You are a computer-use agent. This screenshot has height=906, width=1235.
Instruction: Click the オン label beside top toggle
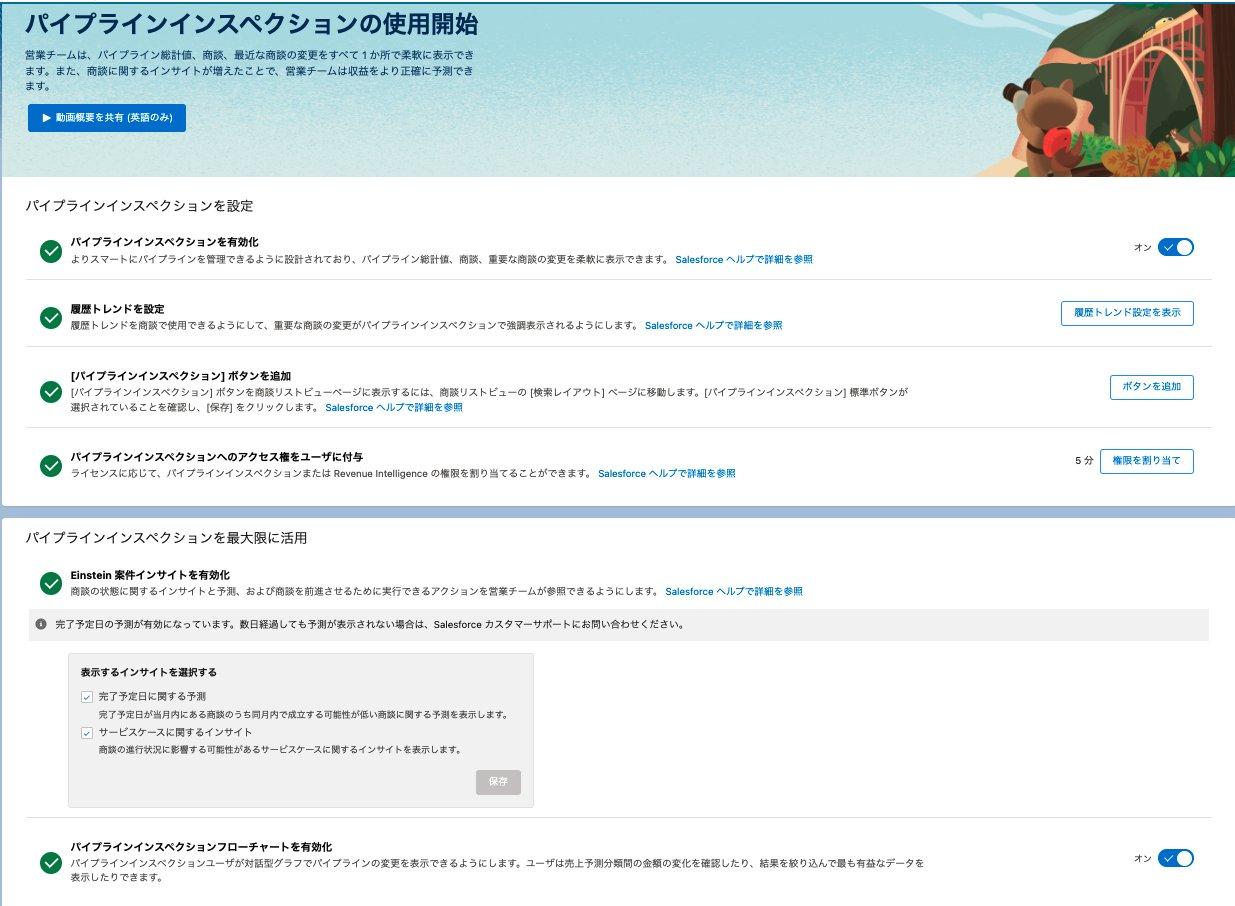click(x=1143, y=247)
